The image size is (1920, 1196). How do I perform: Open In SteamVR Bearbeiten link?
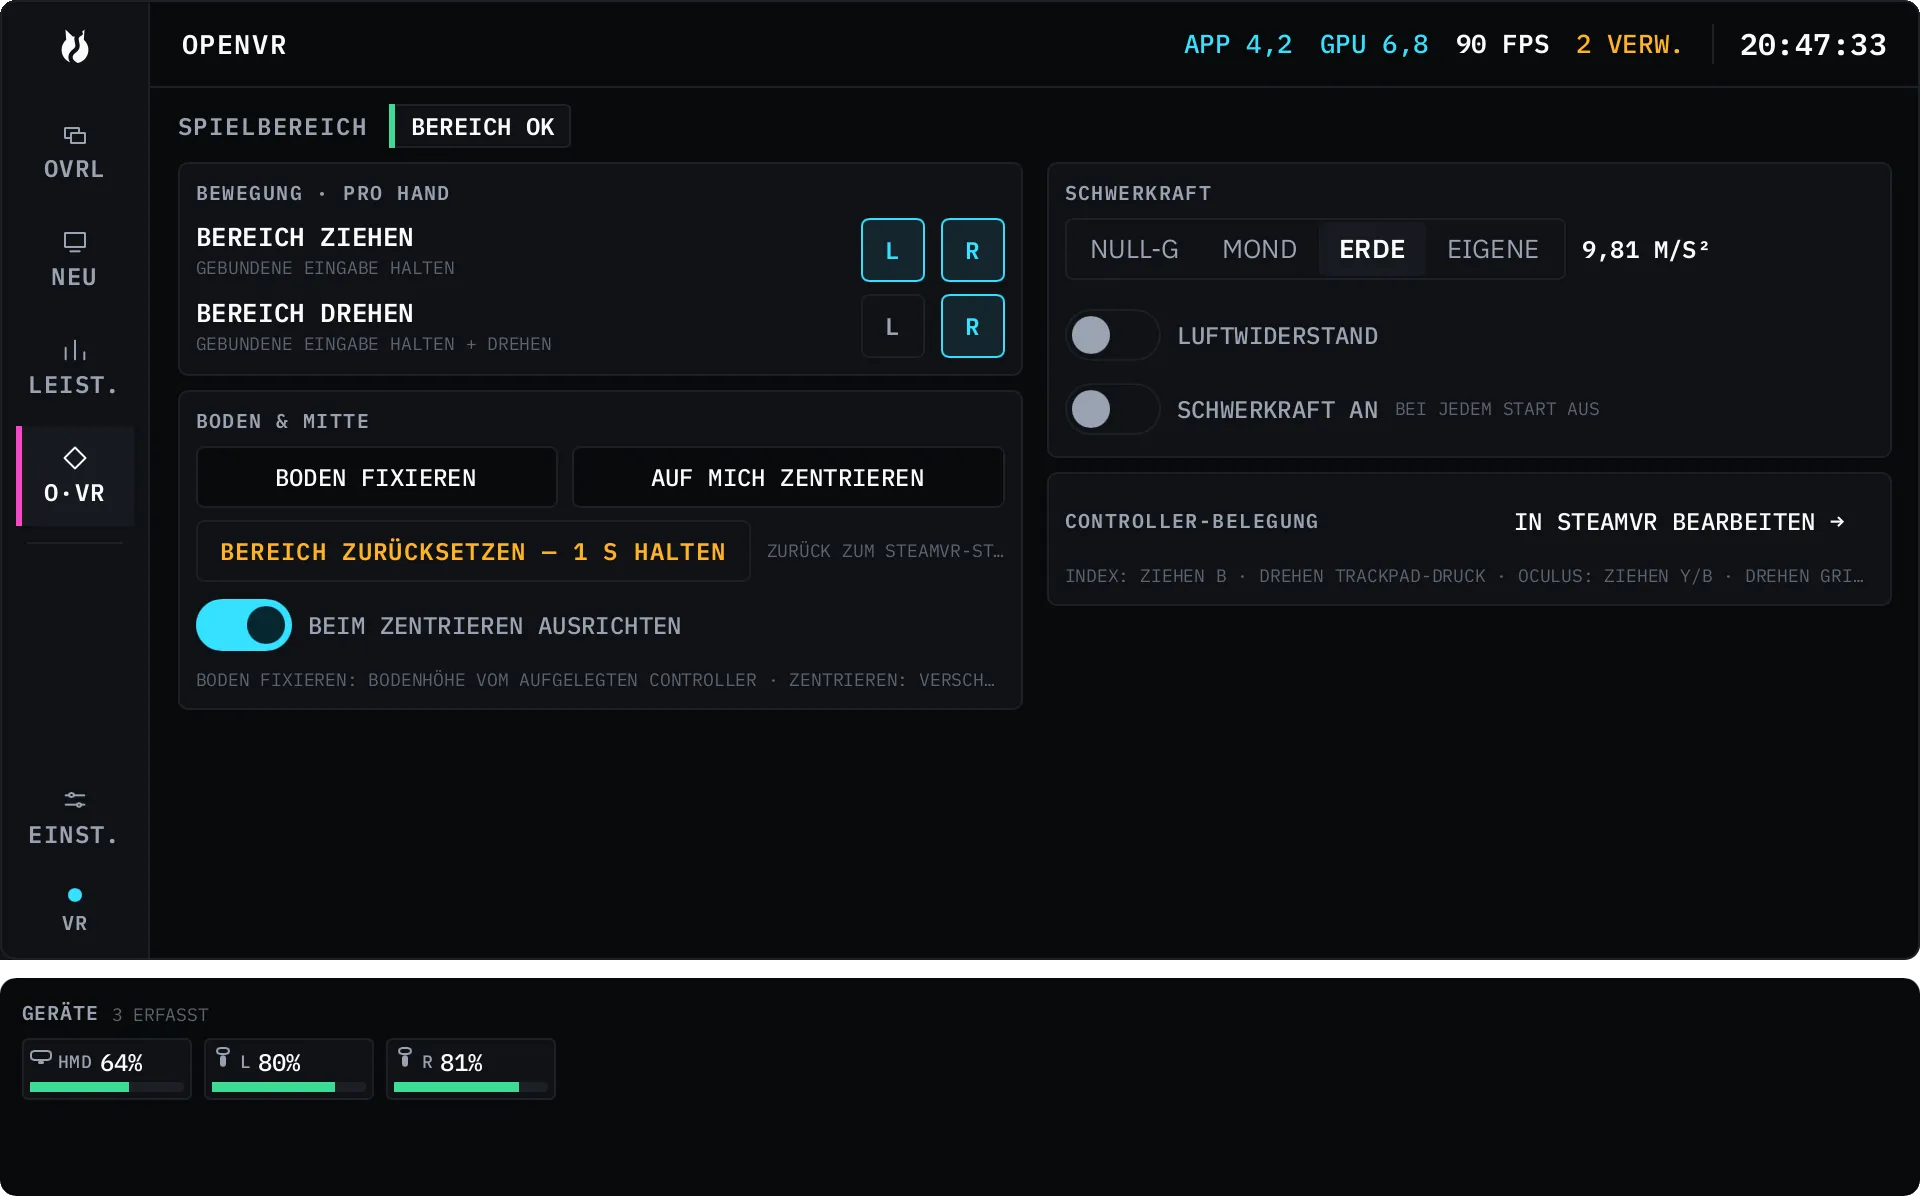click(x=1679, y=522)
